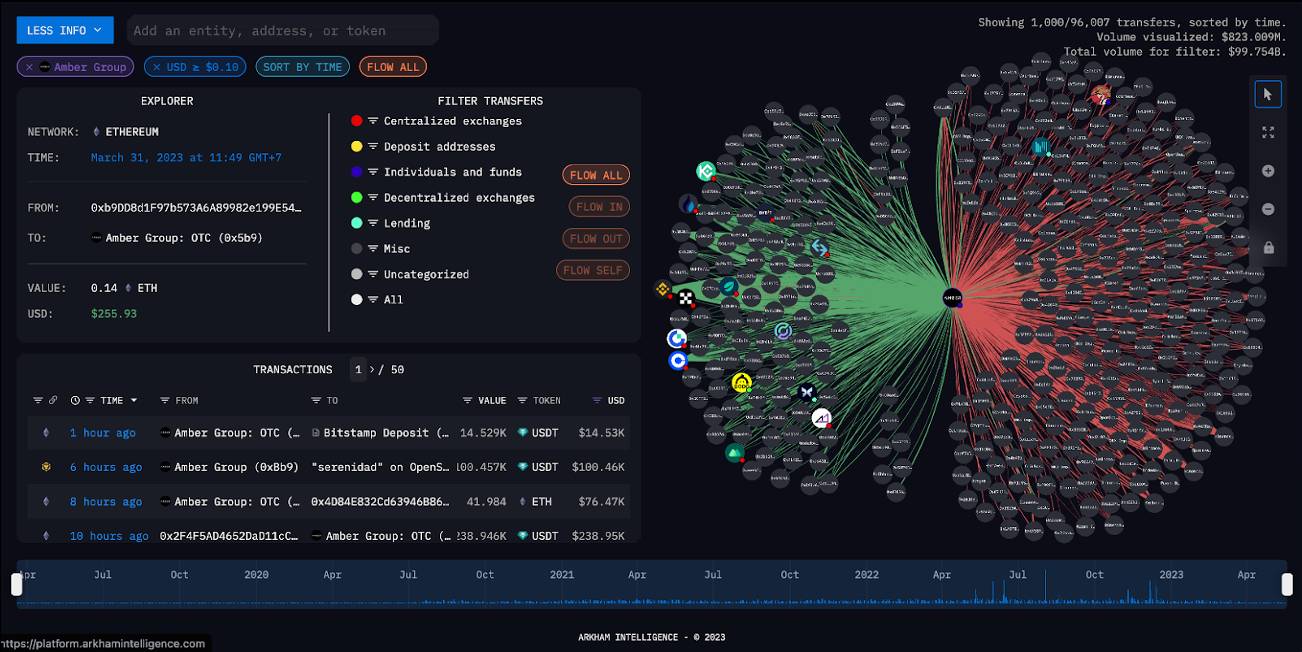The height and width of the screenshot is (652, 1302).
Task: Click the Ethereum icon in the 1 hour ago row
Action: [45, 433]
